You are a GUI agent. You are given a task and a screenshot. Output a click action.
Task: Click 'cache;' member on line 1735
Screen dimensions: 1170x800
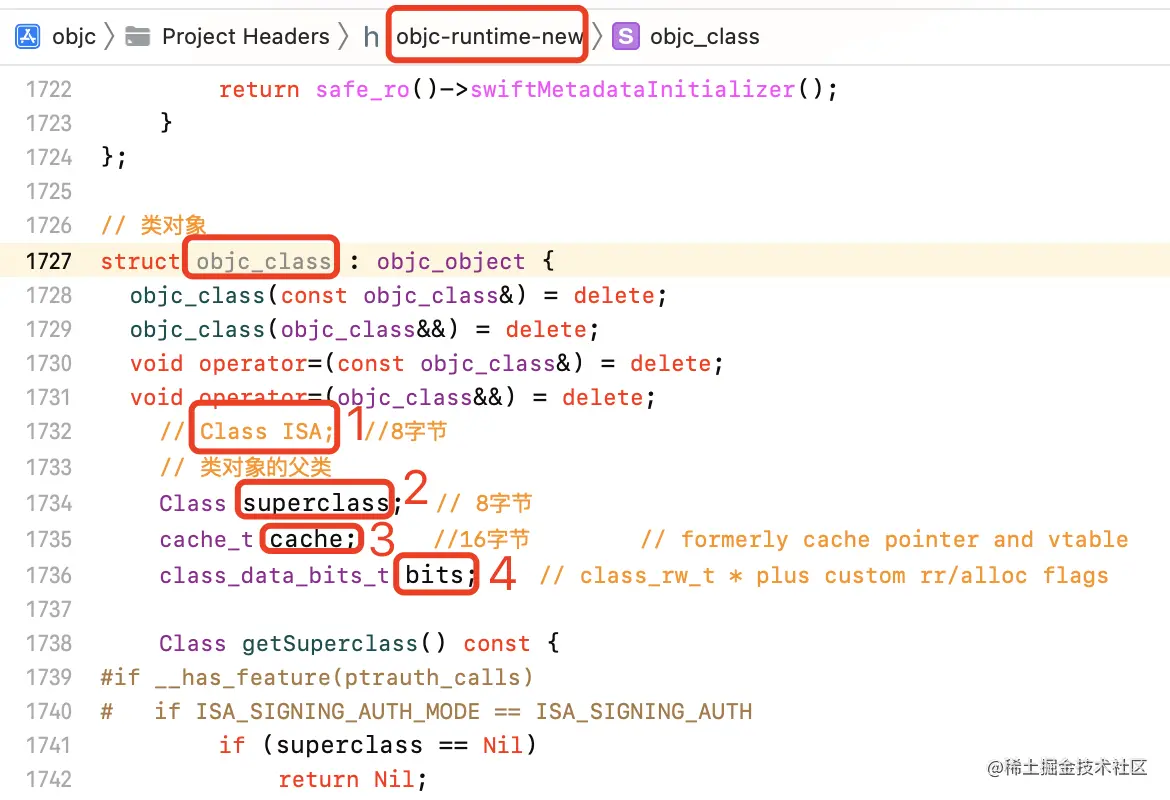(x=312, y=539)
